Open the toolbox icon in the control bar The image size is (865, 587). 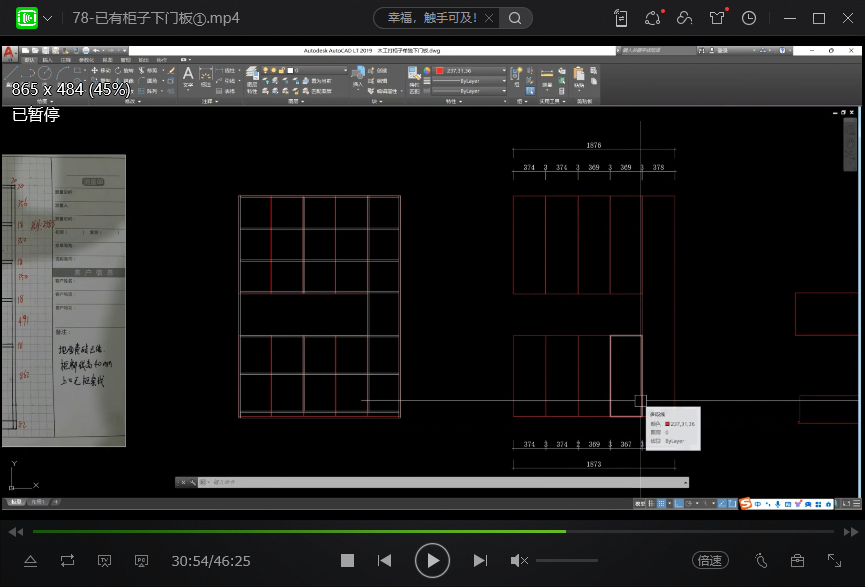click(797, 561)
